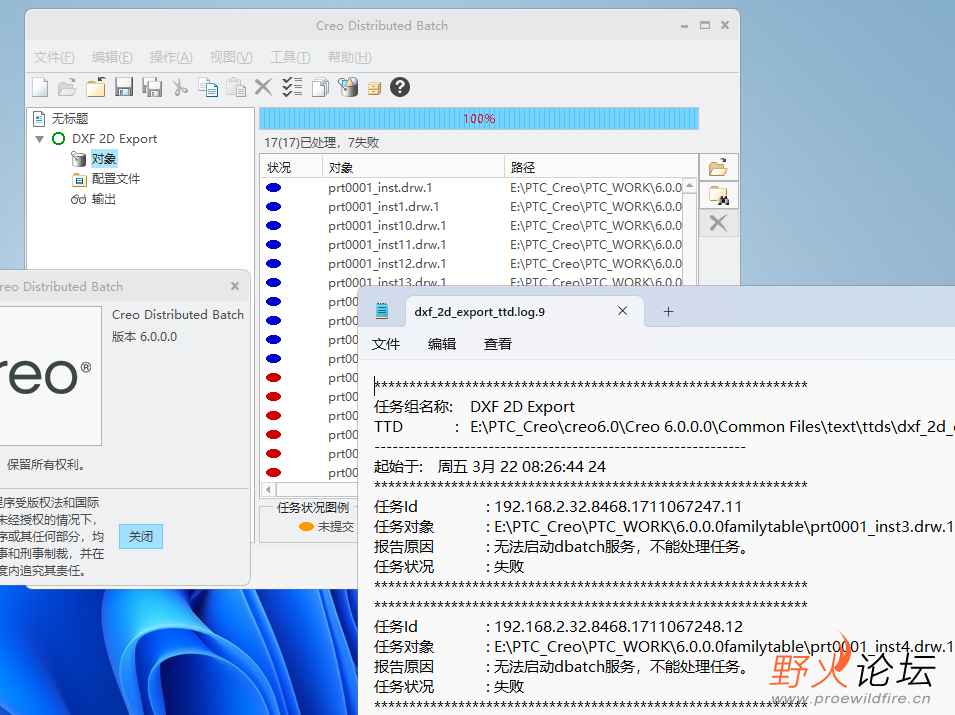
Task: Open the Notepad 查看 menu
Action: coord(498,344)
